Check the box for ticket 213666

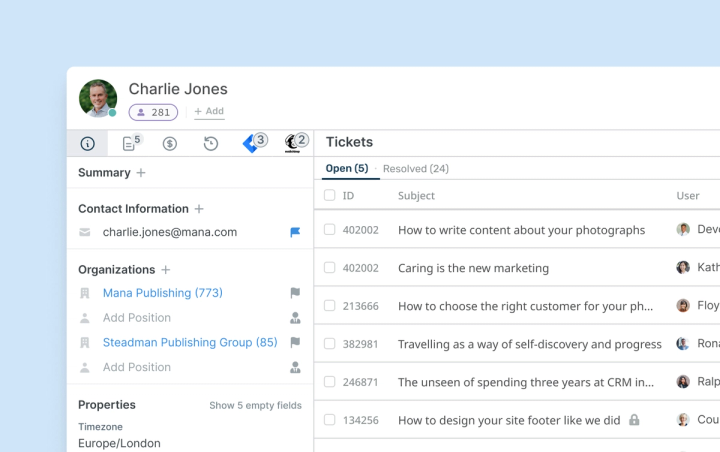[329, 305]
